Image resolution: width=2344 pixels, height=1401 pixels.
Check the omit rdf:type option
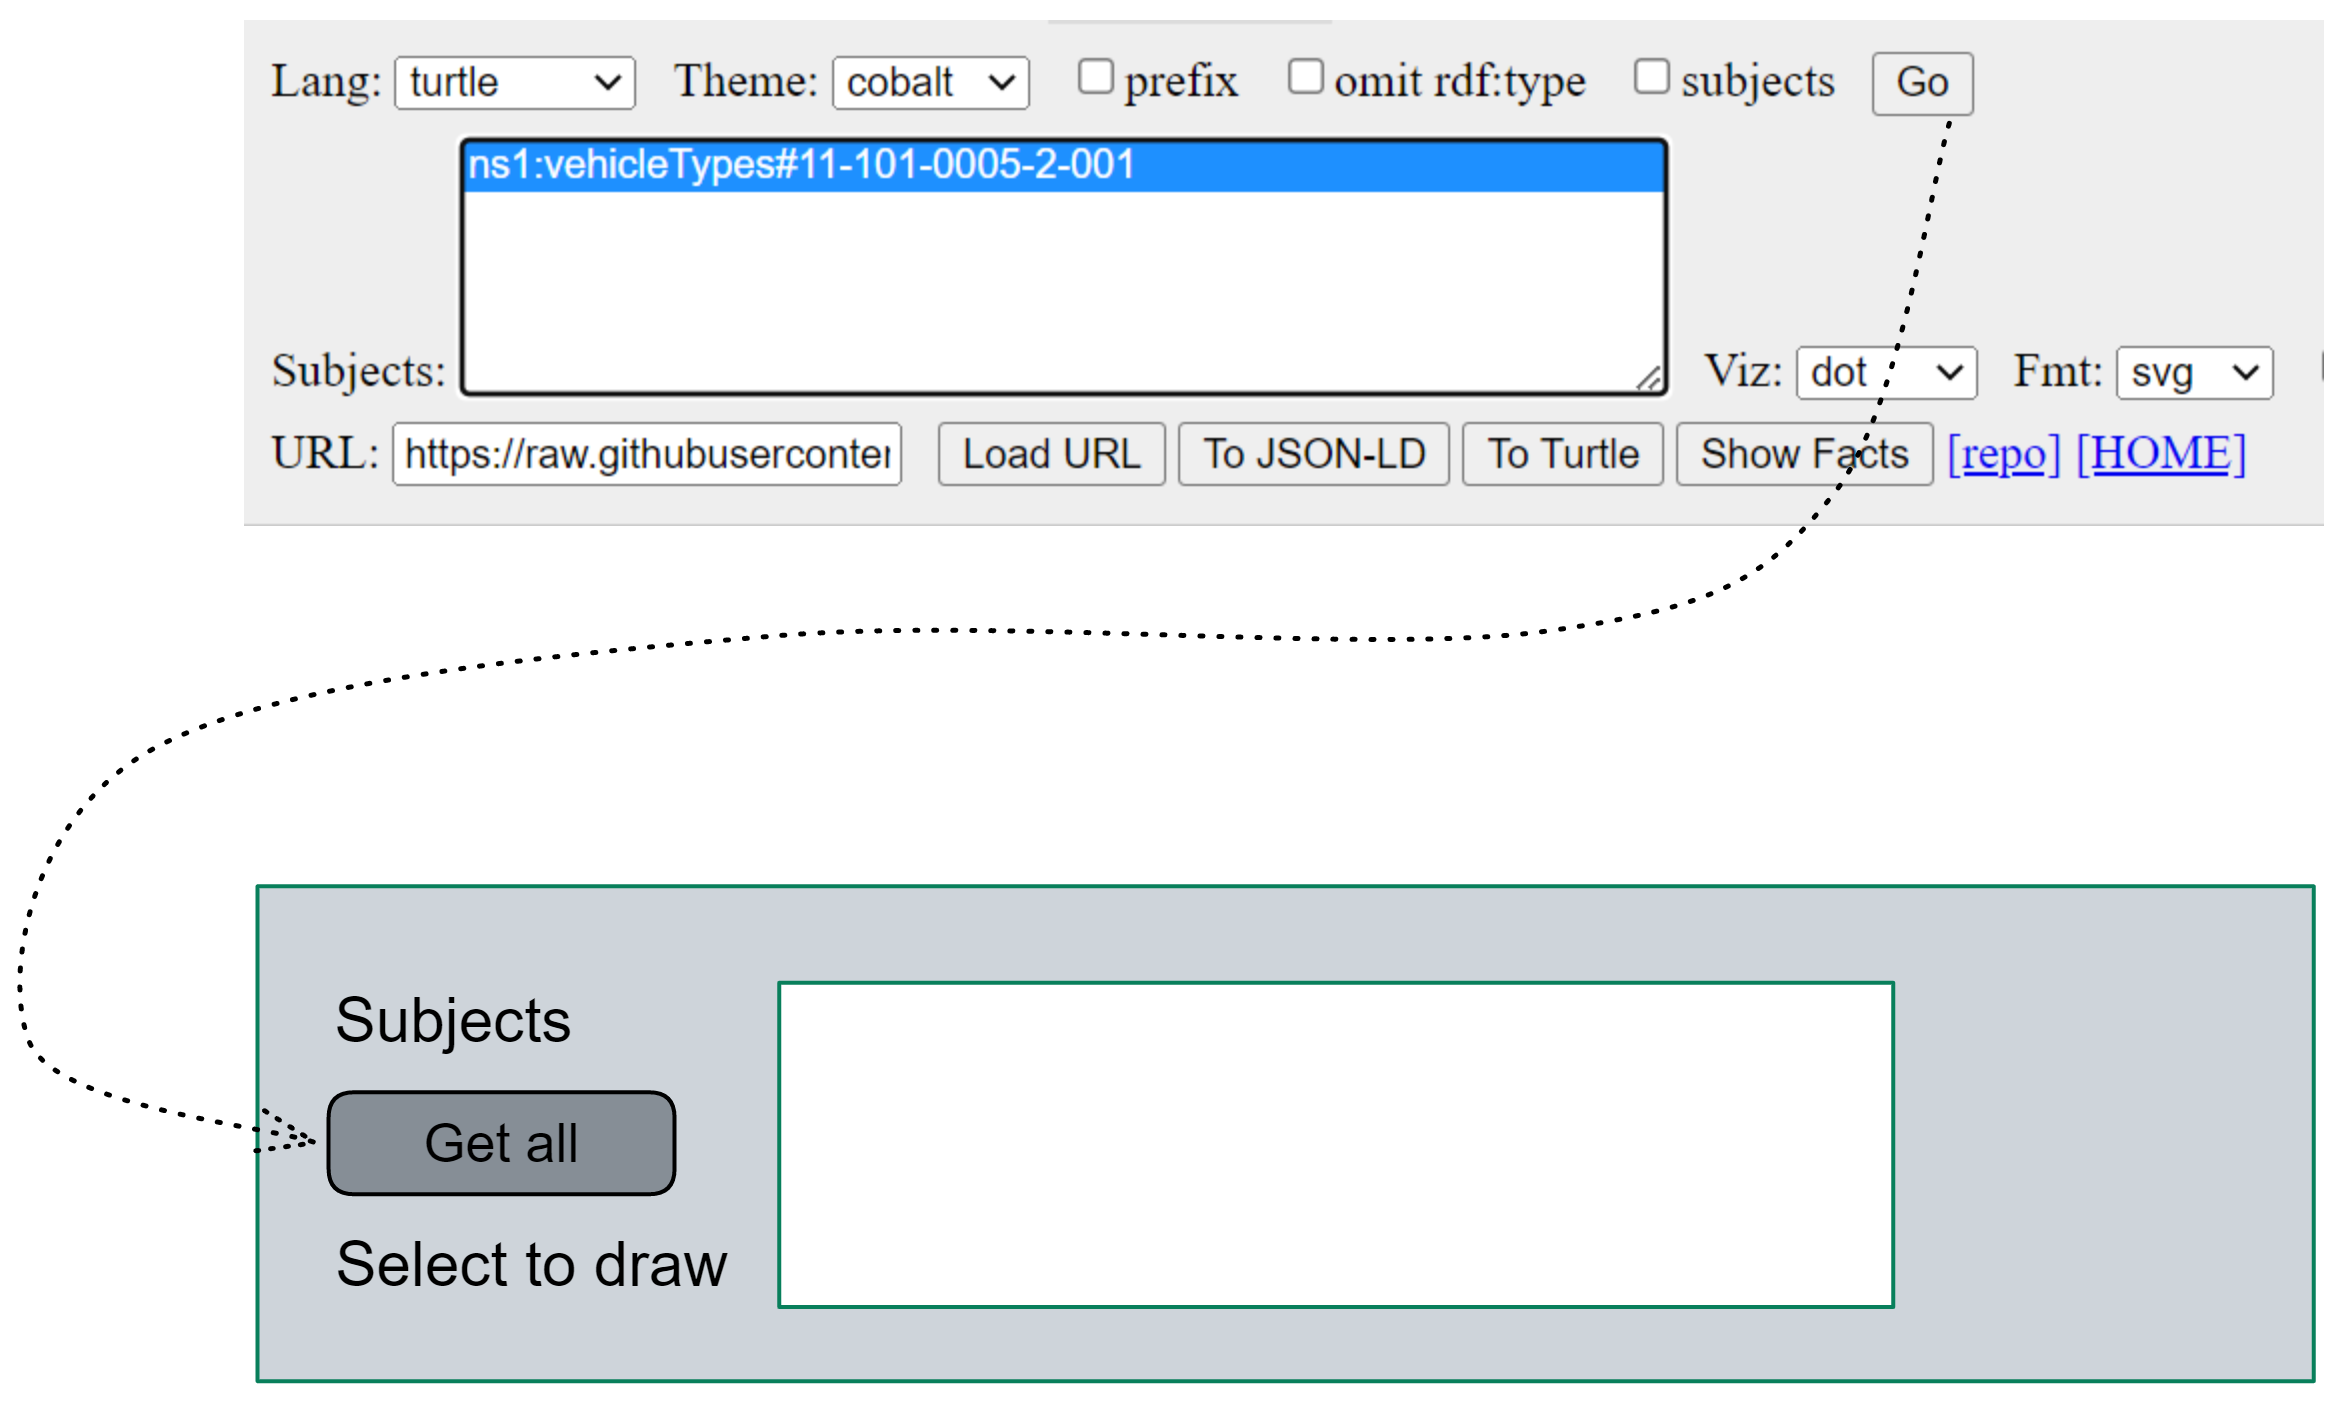point(1306,75)
